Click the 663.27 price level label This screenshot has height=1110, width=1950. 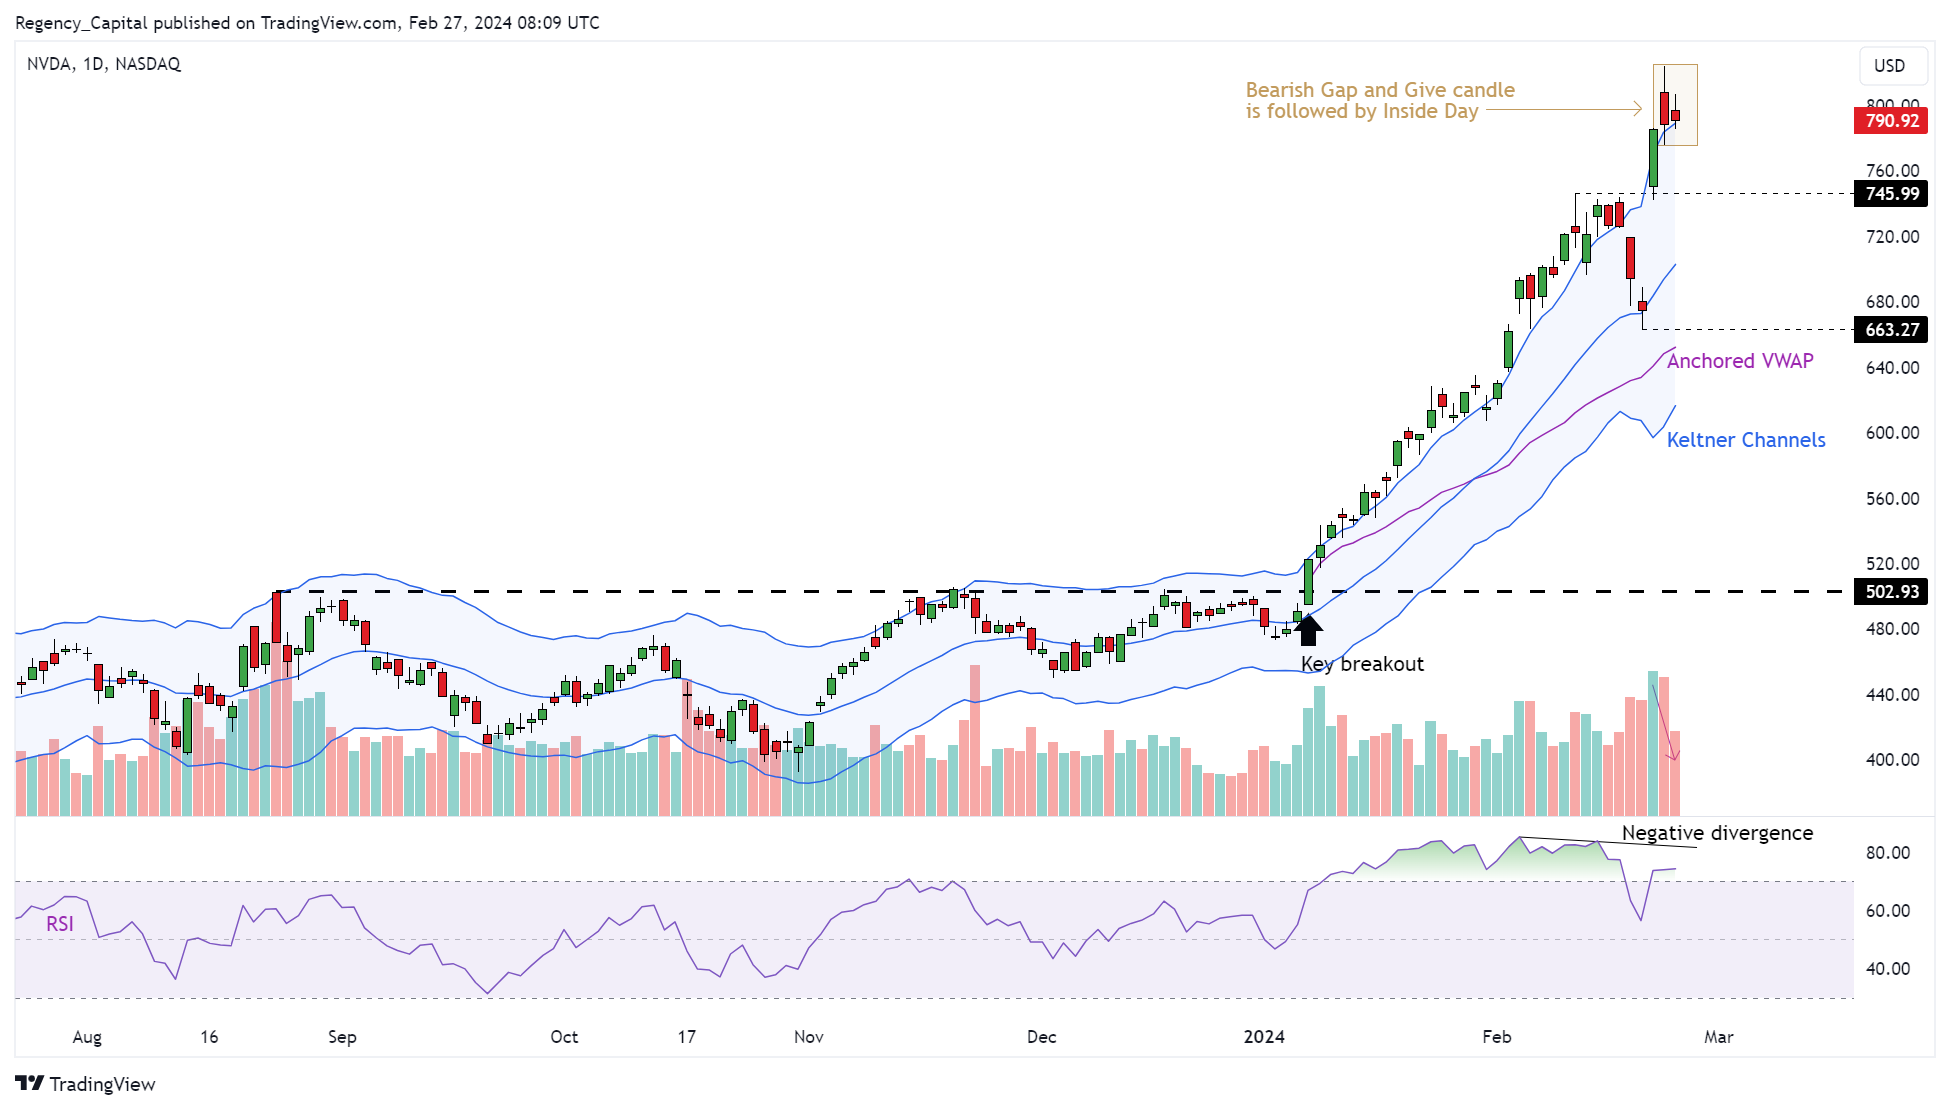[1890, 330]
